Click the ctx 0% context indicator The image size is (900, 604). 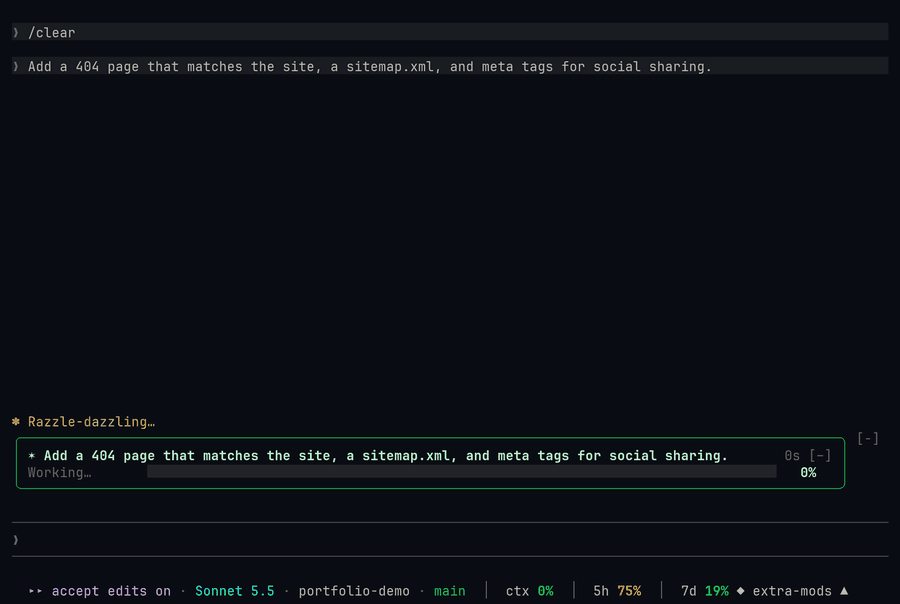[529, 591]
